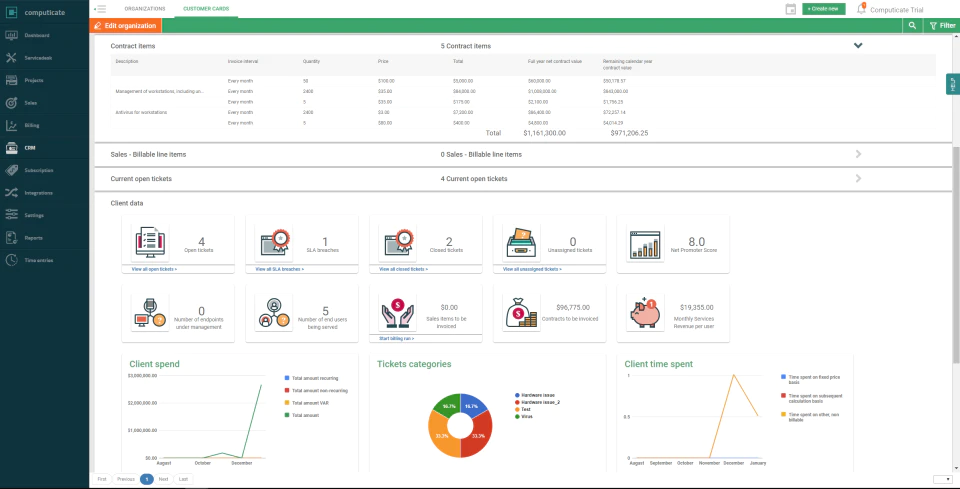Open the Servicedesk sidebar icon
960x489 pixels.
[11, 58]
